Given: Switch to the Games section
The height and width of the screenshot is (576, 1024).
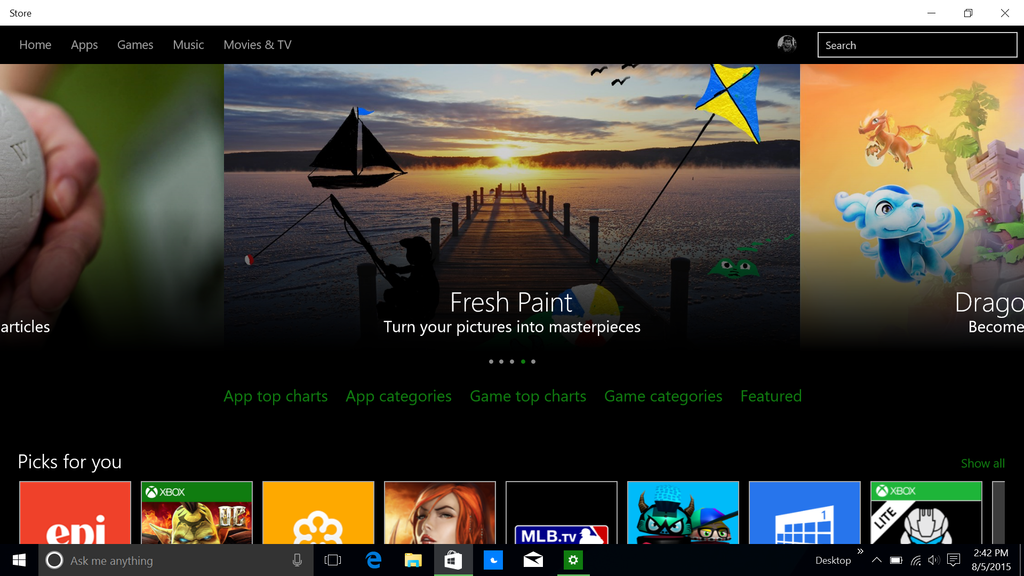Looking at the screenshot, I should pyautogui.click(x=135, y=44).
